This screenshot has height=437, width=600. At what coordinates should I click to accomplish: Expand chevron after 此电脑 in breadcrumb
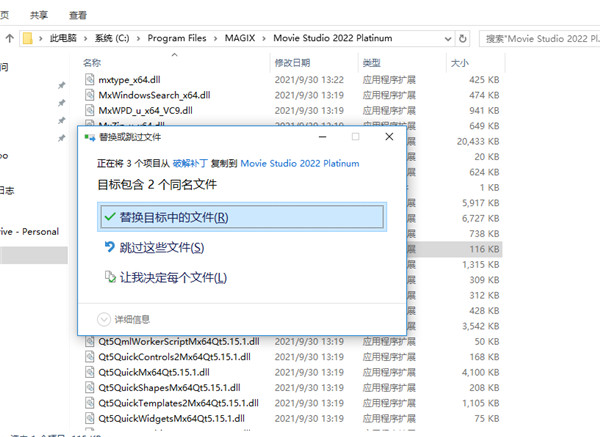pos(86,39)
